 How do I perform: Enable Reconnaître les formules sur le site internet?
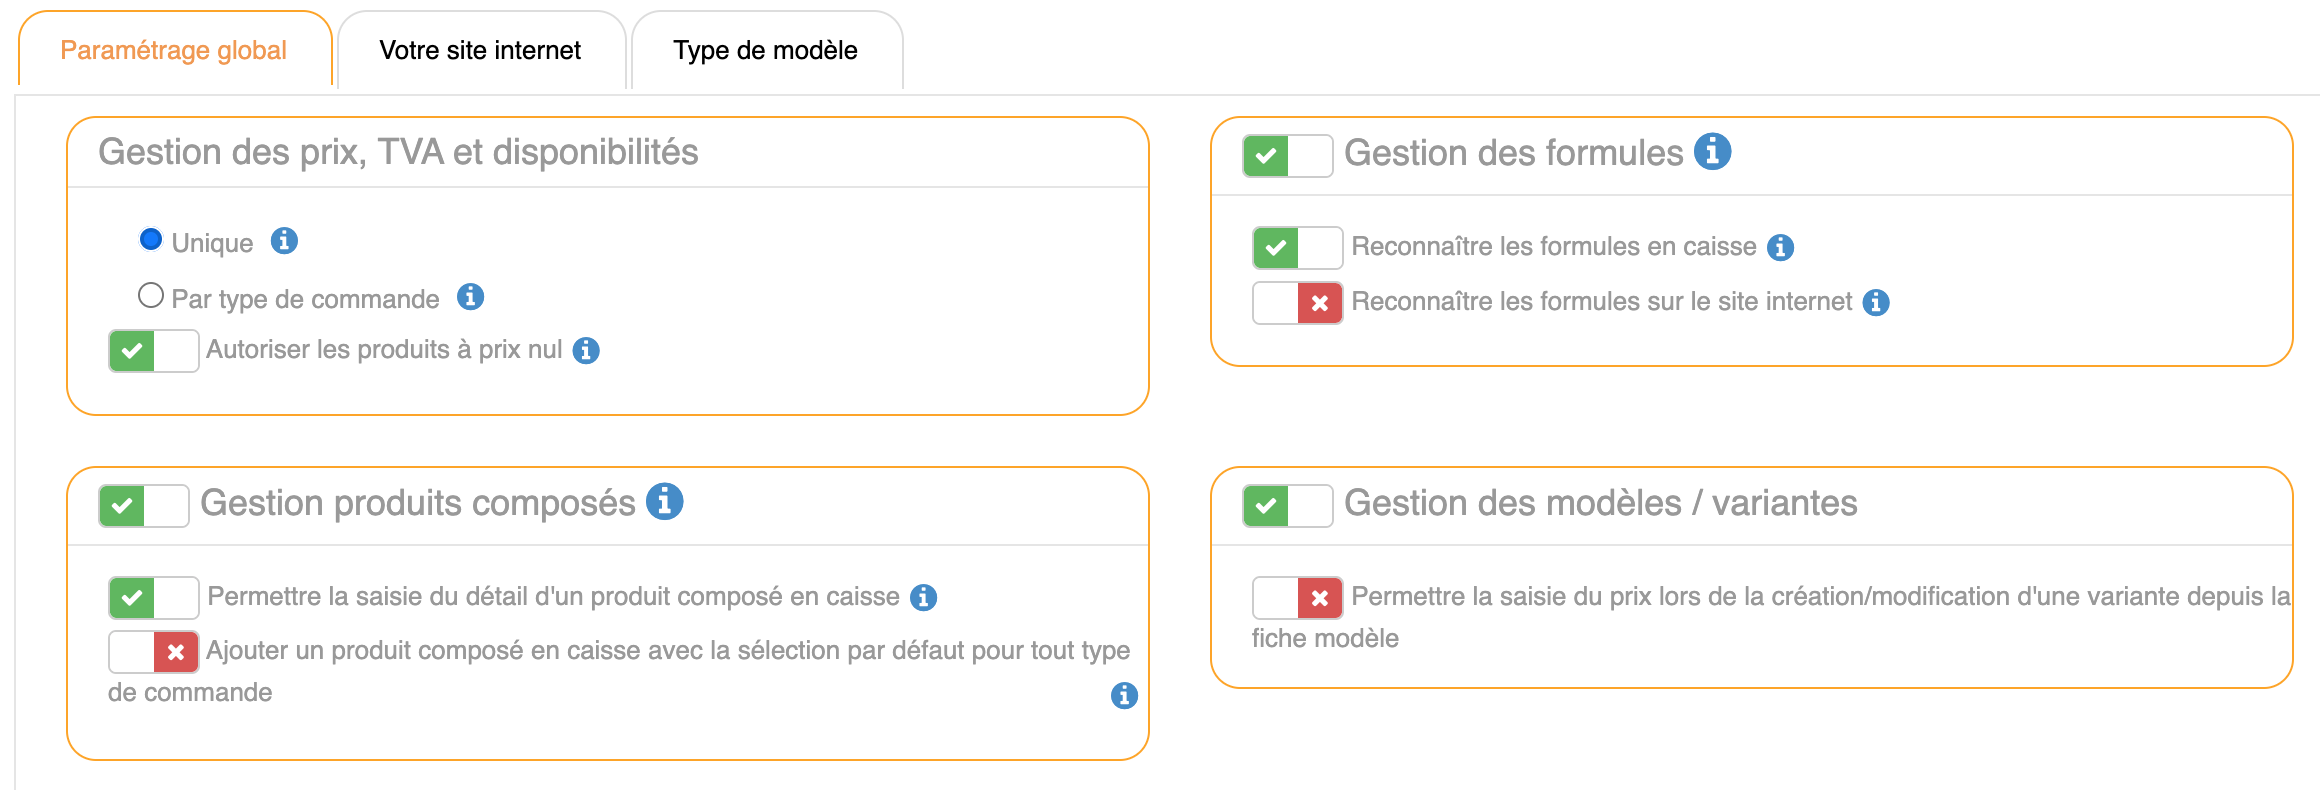pyautogui.click(x=1297, y=303)
